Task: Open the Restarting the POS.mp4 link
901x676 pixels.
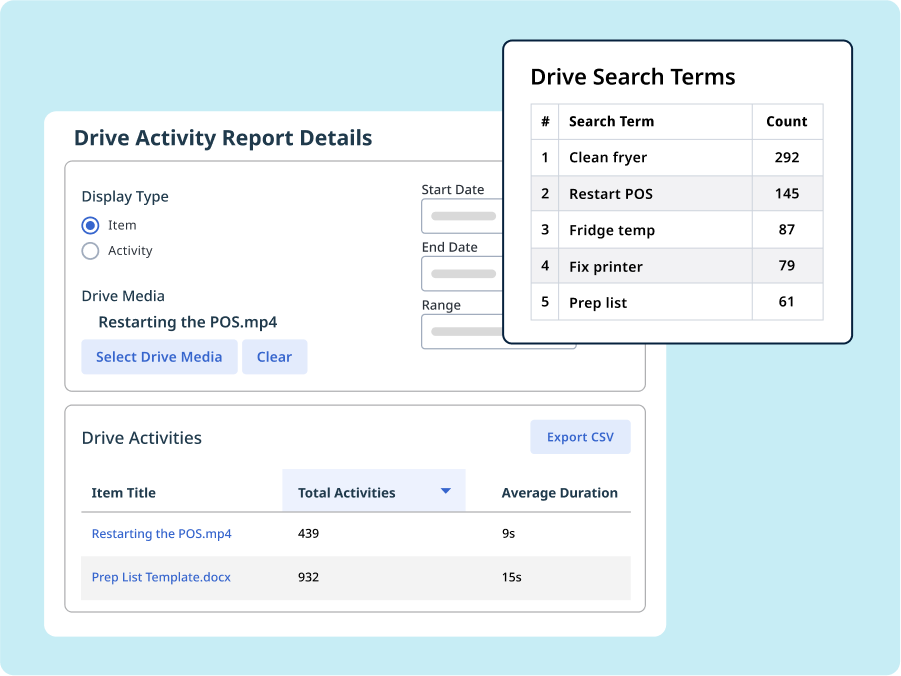Action: click(x=161, y=533)
